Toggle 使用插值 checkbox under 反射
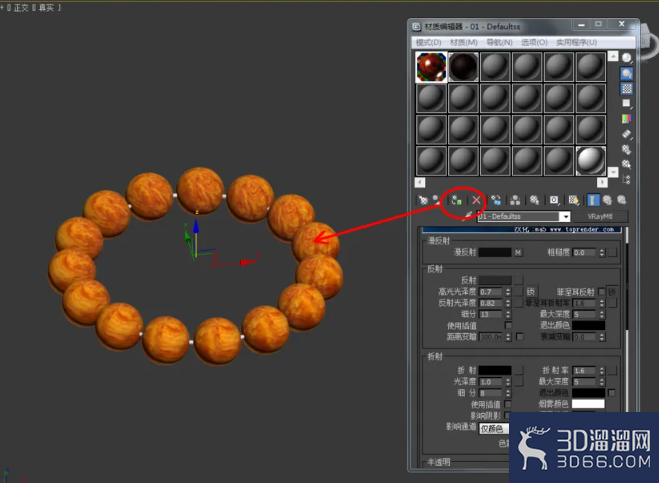Screen dimensions: 659x483 pos(508,325)
